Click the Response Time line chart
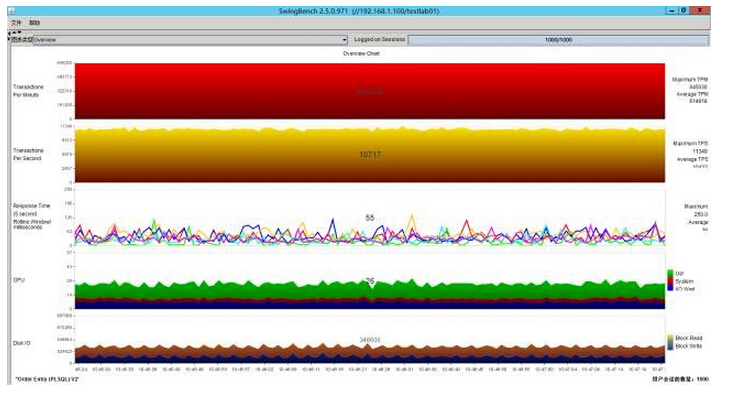Screen dimensions: 738x402 (370, 217)
